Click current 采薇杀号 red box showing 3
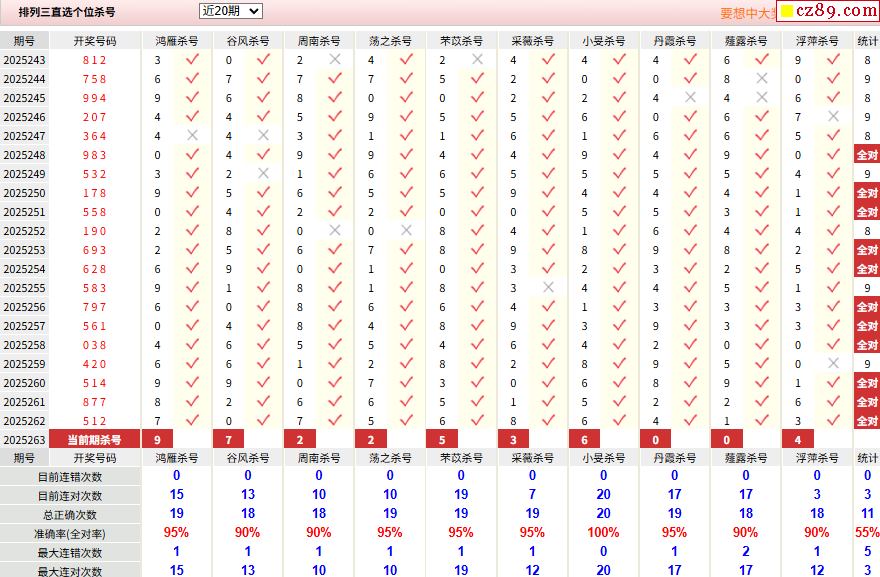The width and height of the screenshot is (880, 577). 513,439
